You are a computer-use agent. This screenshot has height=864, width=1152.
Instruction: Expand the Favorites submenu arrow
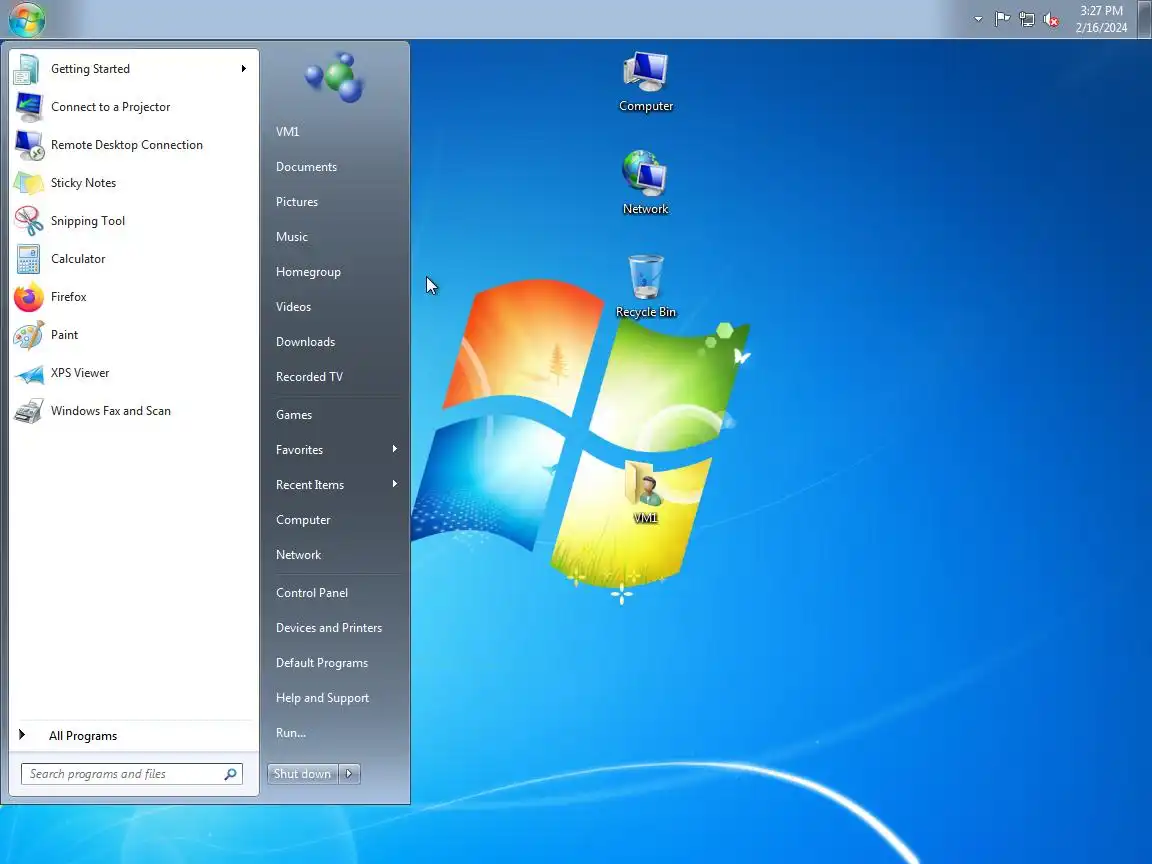point(395,449)
